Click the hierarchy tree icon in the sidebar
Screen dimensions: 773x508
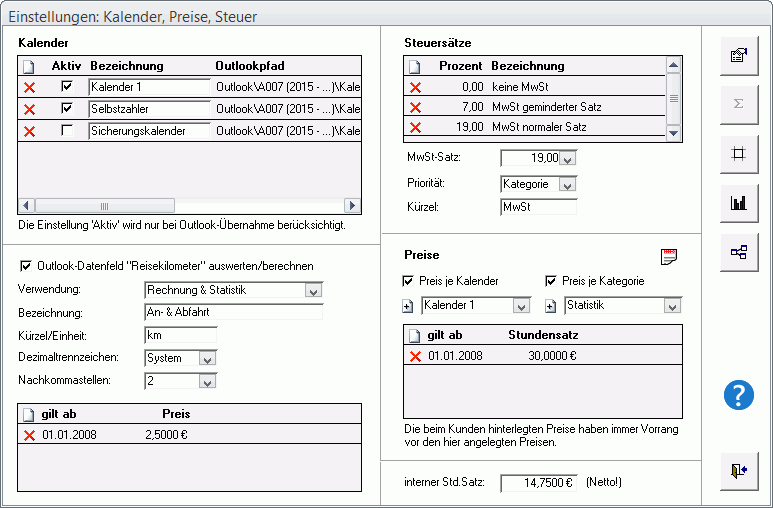[x=738, y=252]
